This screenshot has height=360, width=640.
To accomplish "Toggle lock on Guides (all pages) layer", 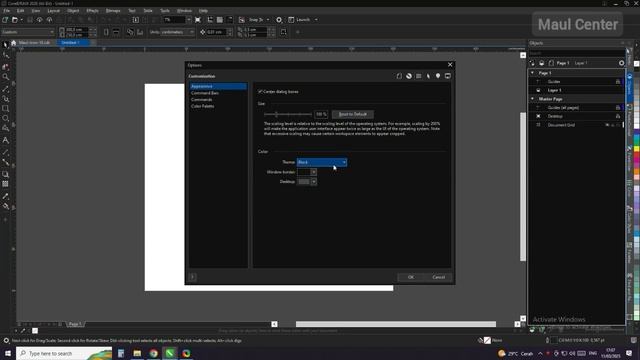I will (x=618, y=108).
